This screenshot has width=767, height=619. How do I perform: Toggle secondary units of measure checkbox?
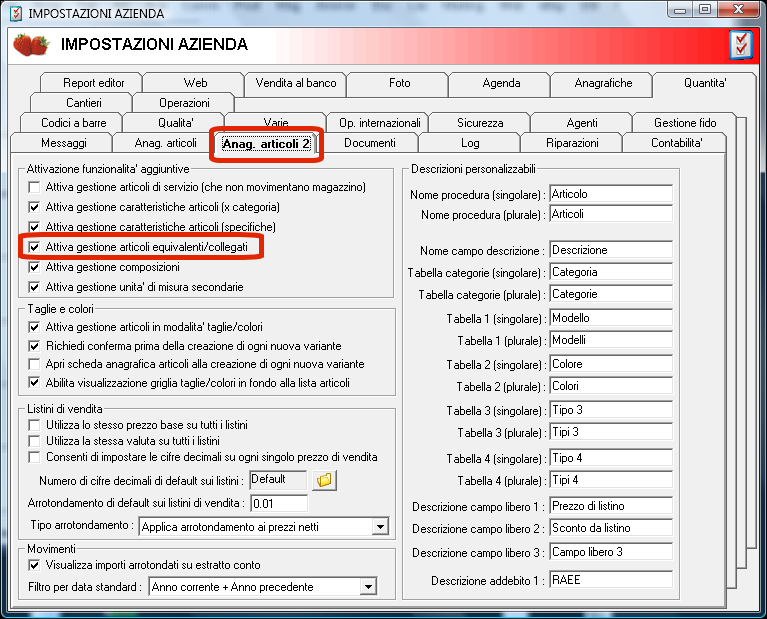point(34,287)
